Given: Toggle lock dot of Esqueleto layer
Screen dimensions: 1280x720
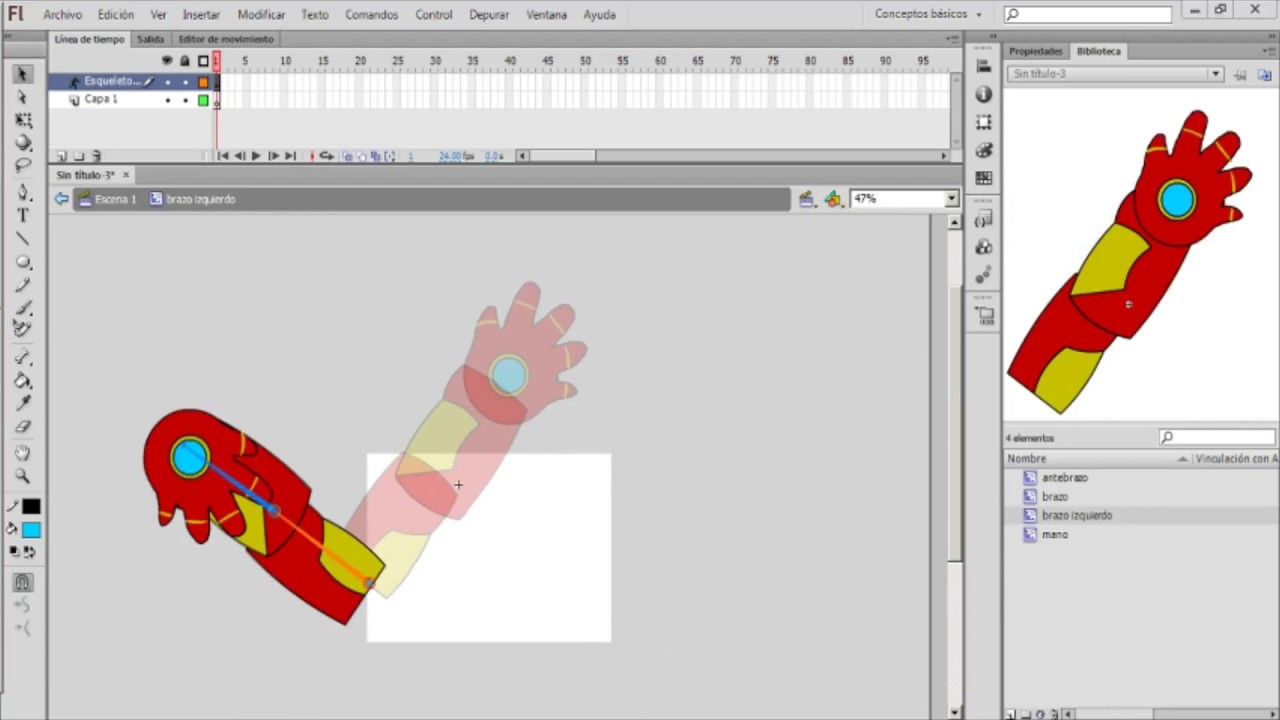Looking at the screenshot, I should (185, 82).
